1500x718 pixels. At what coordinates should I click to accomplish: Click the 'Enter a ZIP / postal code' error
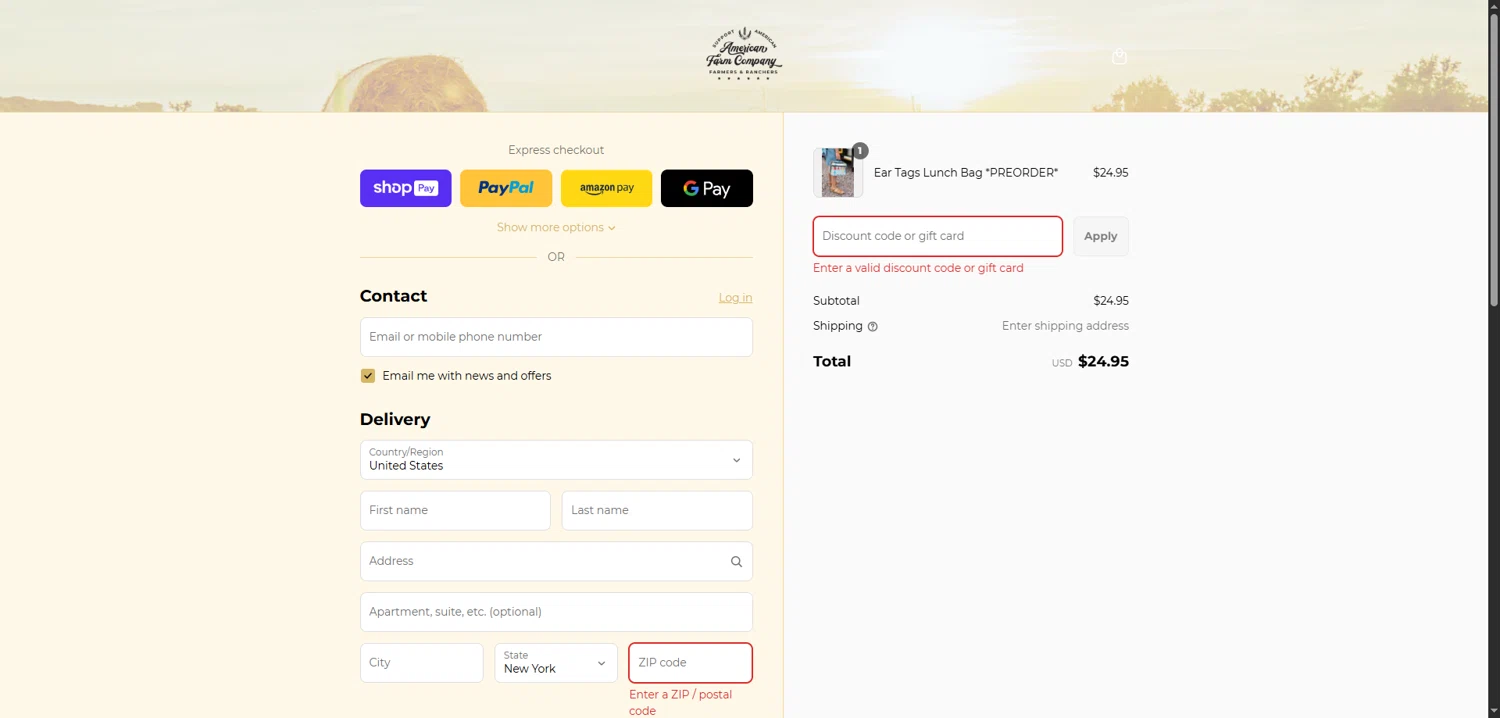click(x=681, y=703)
